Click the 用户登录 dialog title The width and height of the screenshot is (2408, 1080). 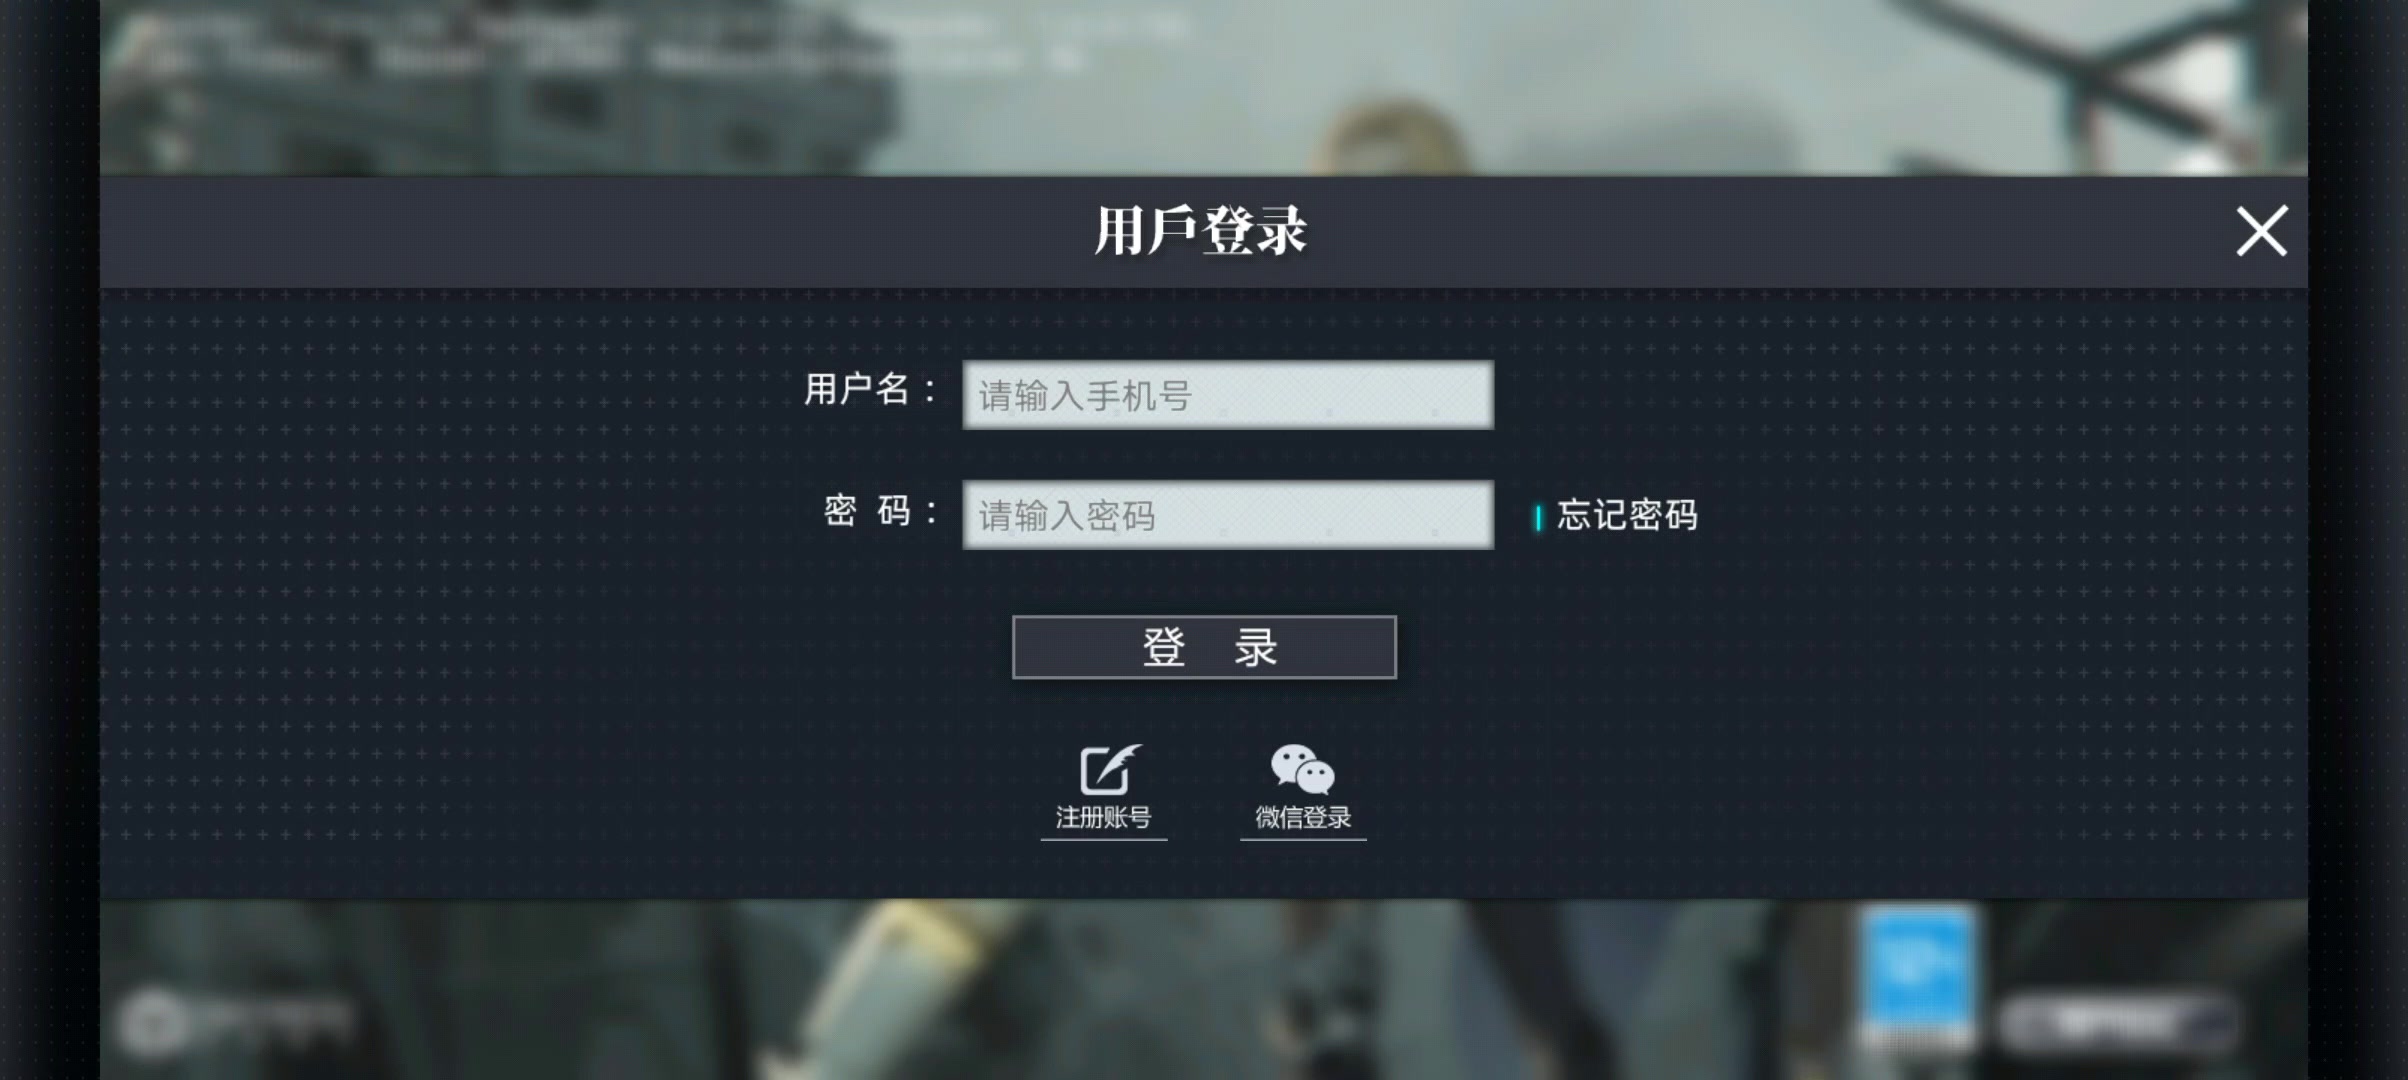pos(1201,231)
